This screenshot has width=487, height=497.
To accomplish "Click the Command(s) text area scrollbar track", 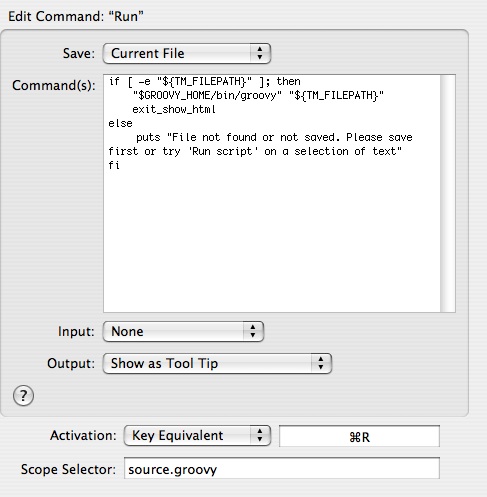I will 447,193.
